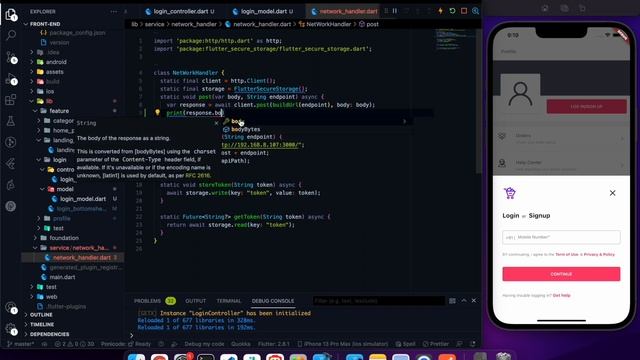640x360 pixels.
Task: Click the Spell status bar item
Action: 406,344
